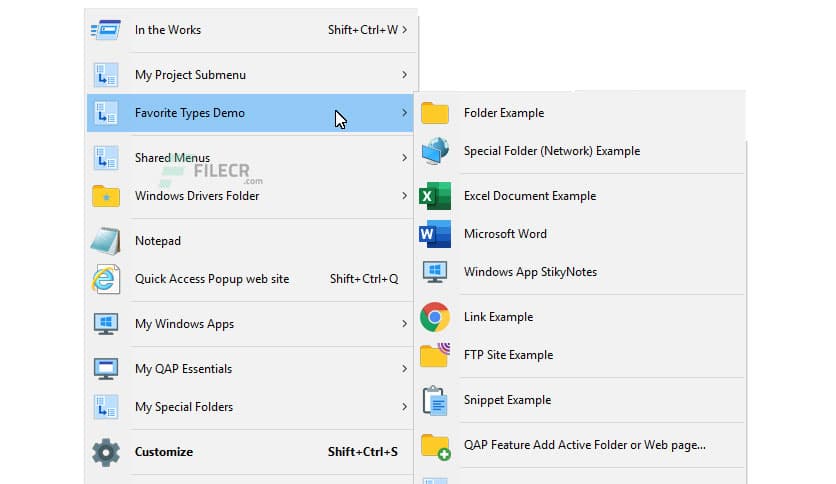Click the FTP Site Example folder icon
Screen dimensions: 836x484
click(x=435, y=355)
